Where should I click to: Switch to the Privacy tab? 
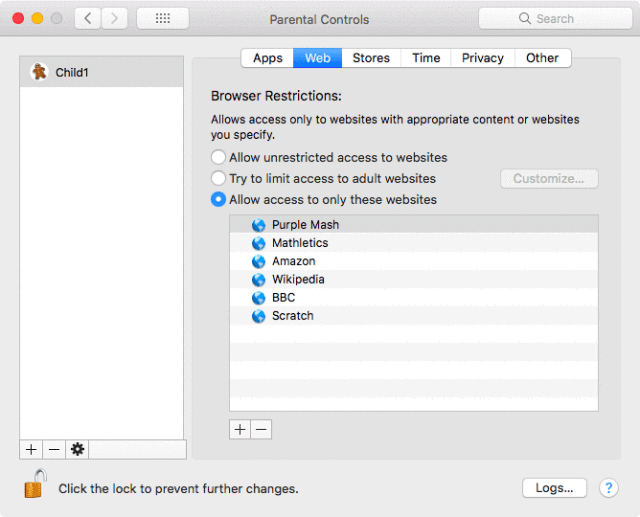pos(482,58)
